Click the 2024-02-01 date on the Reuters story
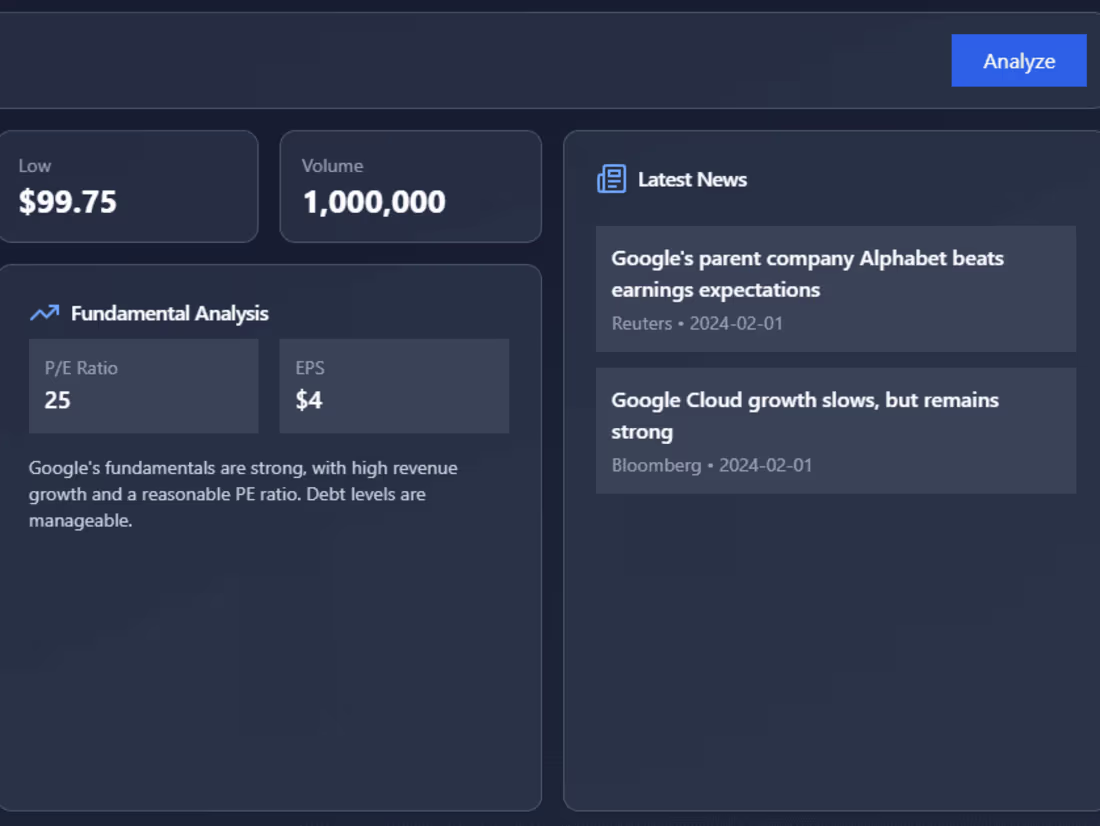1100x826 pixels. click(736, 323)
